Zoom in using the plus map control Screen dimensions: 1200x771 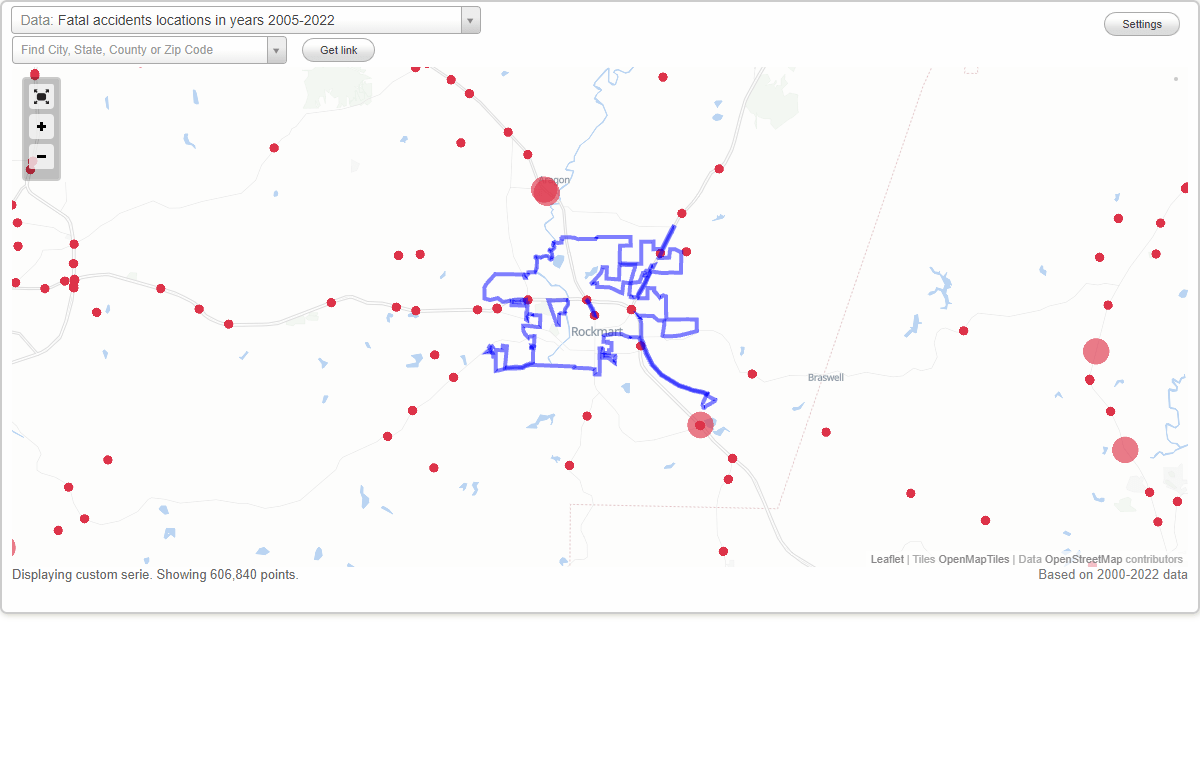tap(41, 127)
